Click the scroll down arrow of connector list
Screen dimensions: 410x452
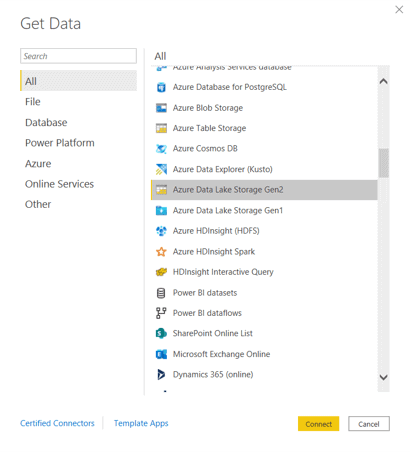click(383, 377)
